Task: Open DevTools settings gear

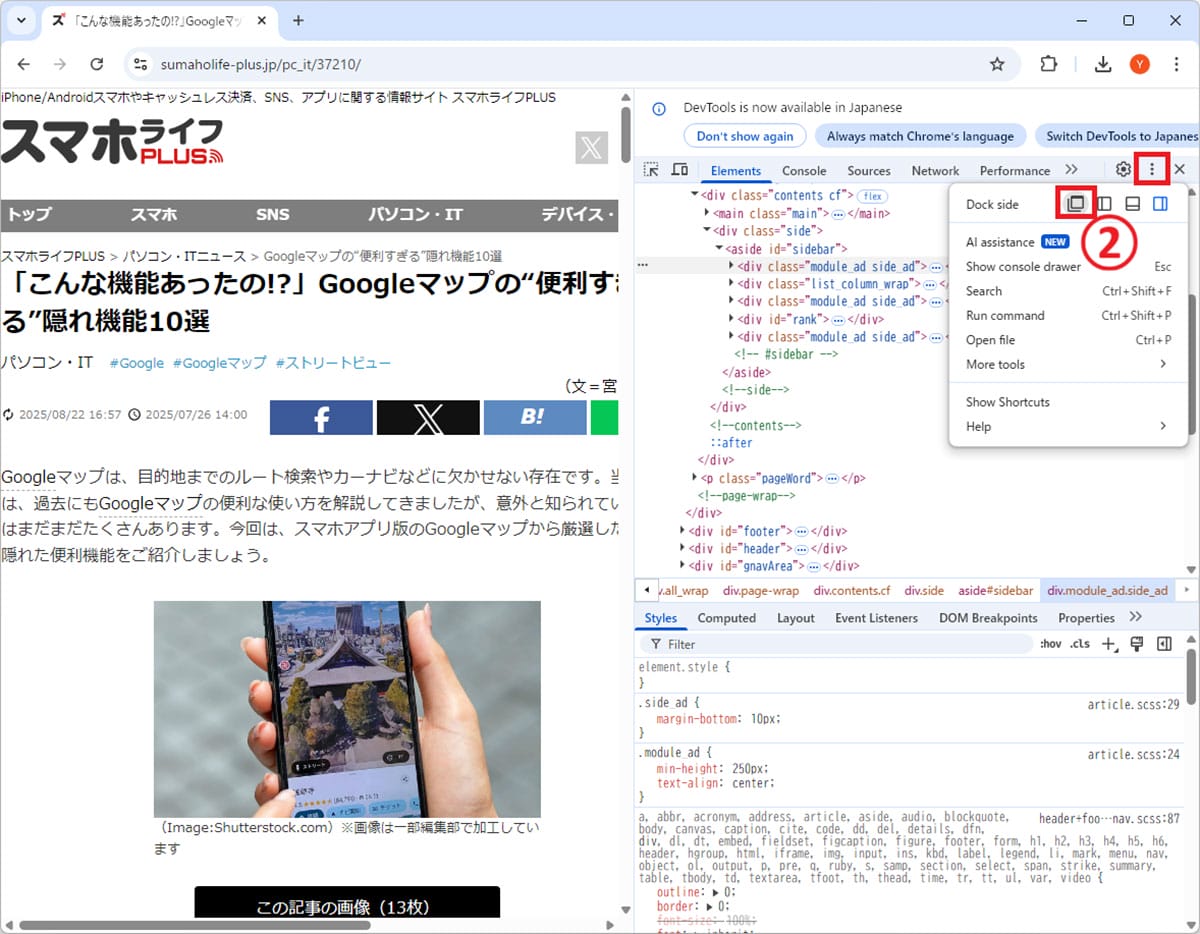Action: pyautogui.click(x=1123, y=170)
